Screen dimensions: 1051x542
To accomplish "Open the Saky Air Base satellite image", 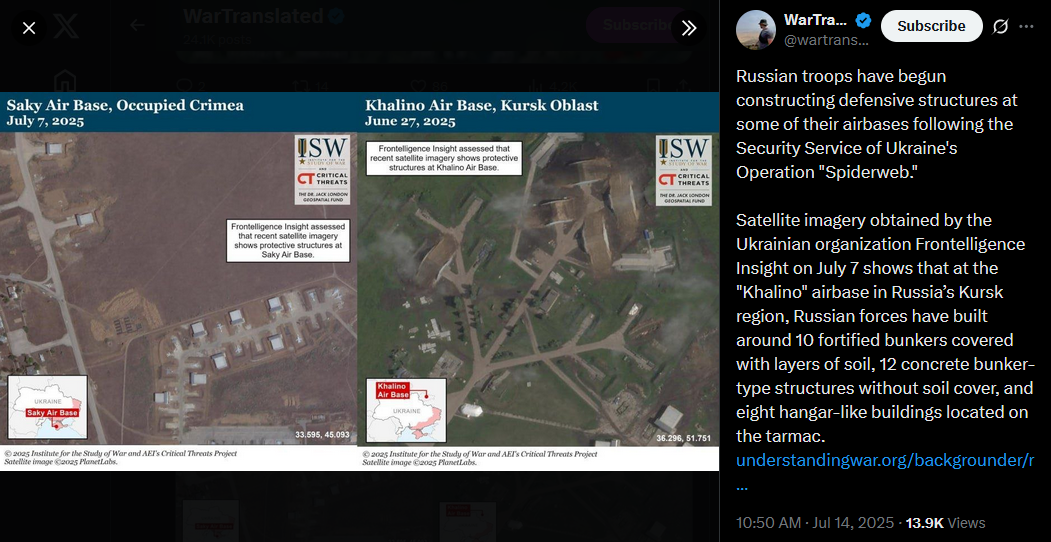I will (x=178, y=281).
